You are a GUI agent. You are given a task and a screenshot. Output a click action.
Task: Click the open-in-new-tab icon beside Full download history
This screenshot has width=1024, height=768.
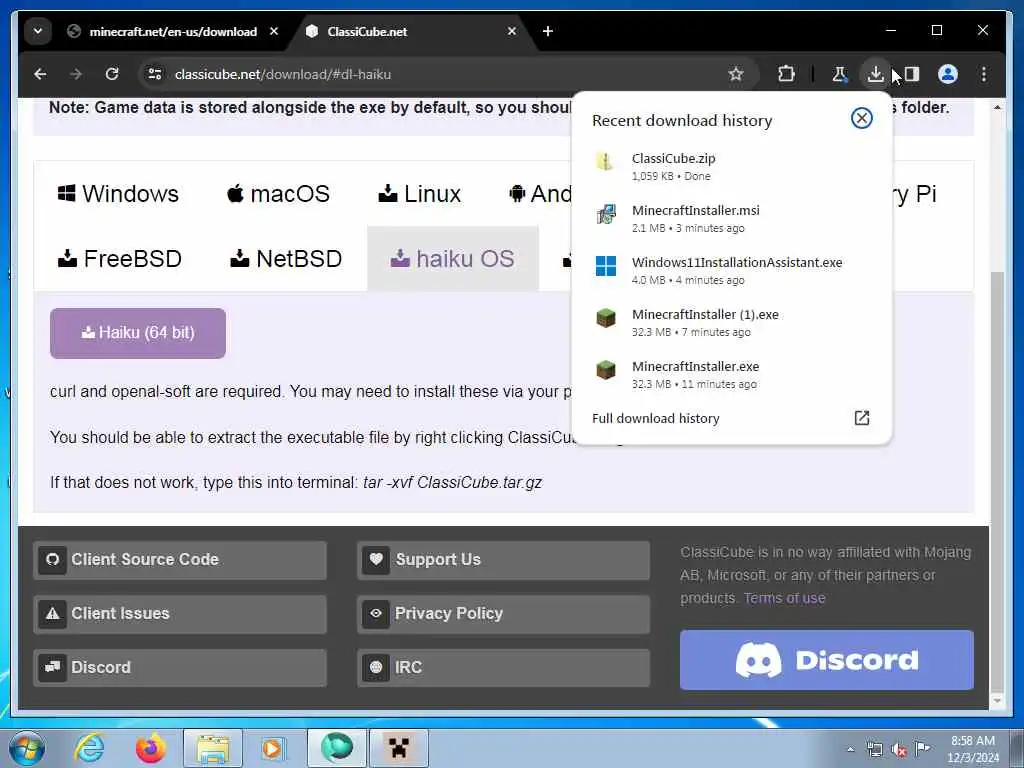[862, 418]
